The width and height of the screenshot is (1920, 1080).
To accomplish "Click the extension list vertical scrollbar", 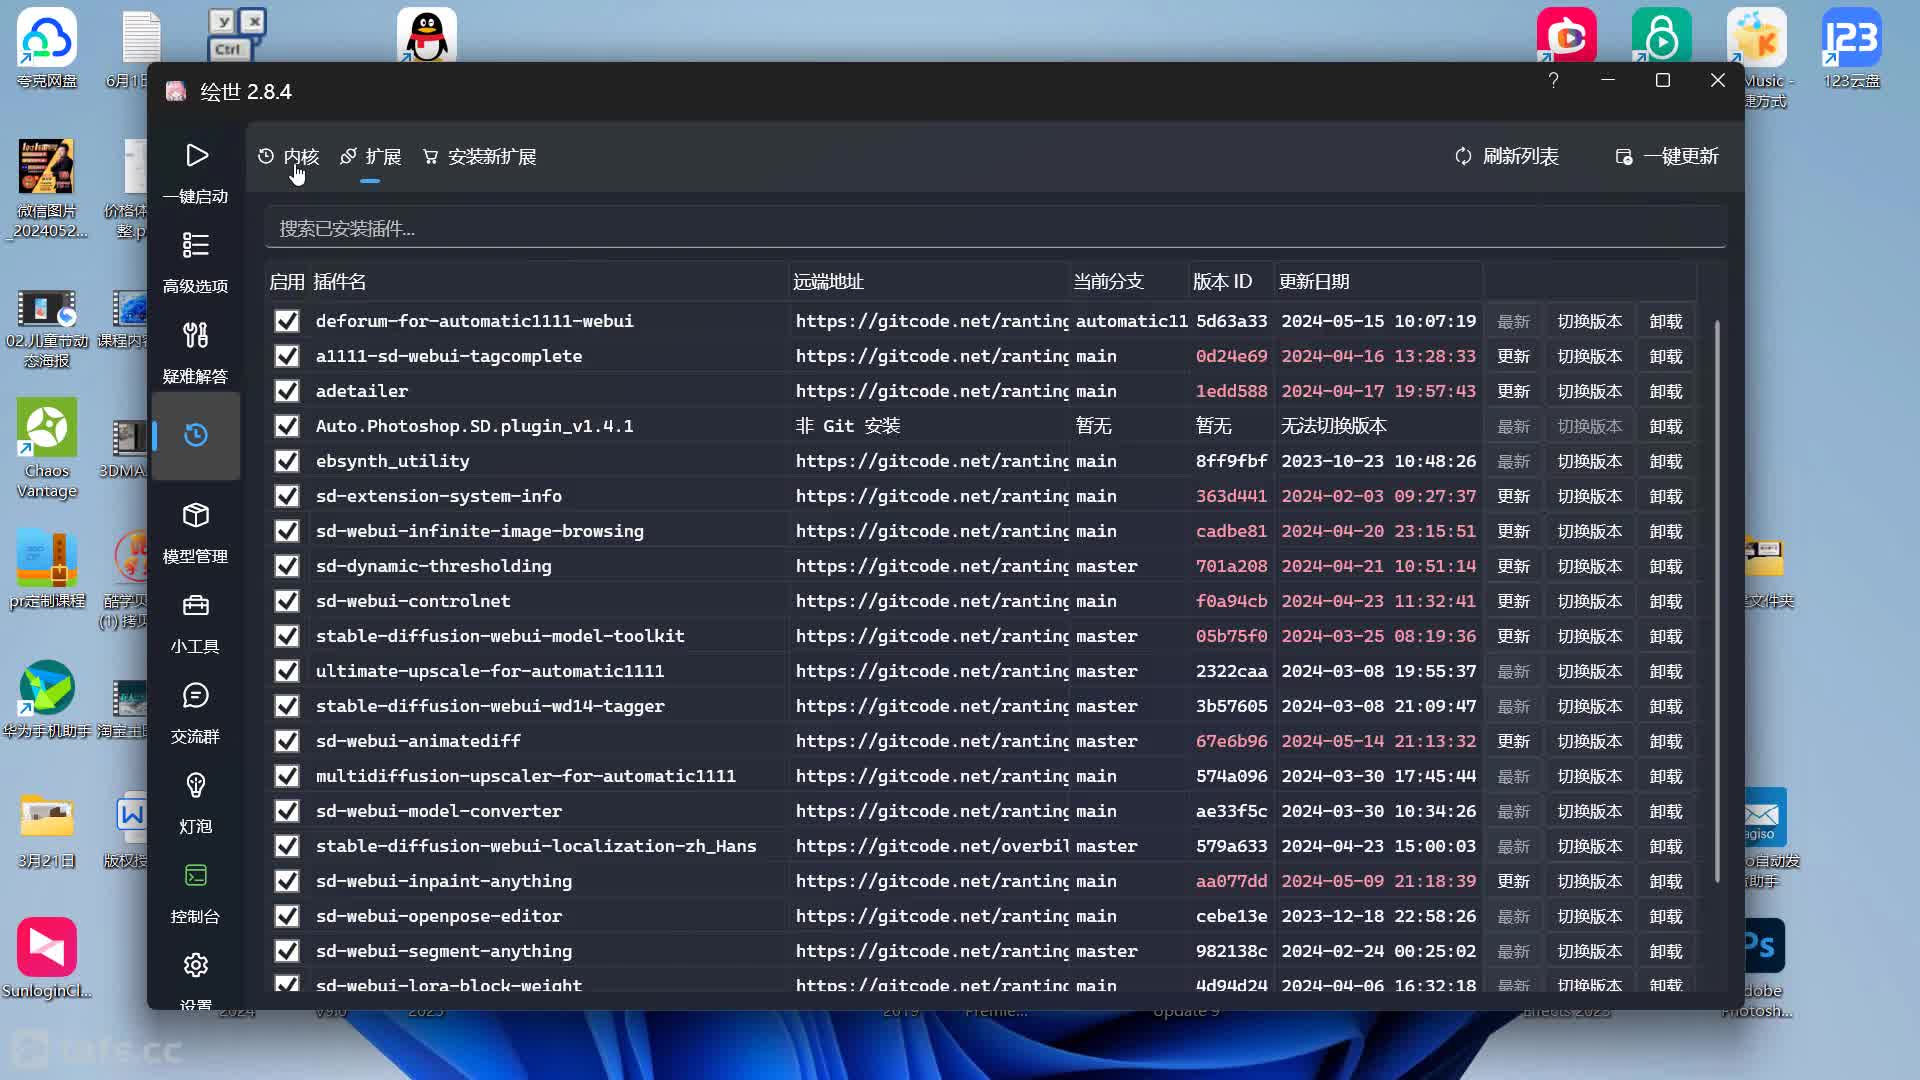I will [1717, 600].
